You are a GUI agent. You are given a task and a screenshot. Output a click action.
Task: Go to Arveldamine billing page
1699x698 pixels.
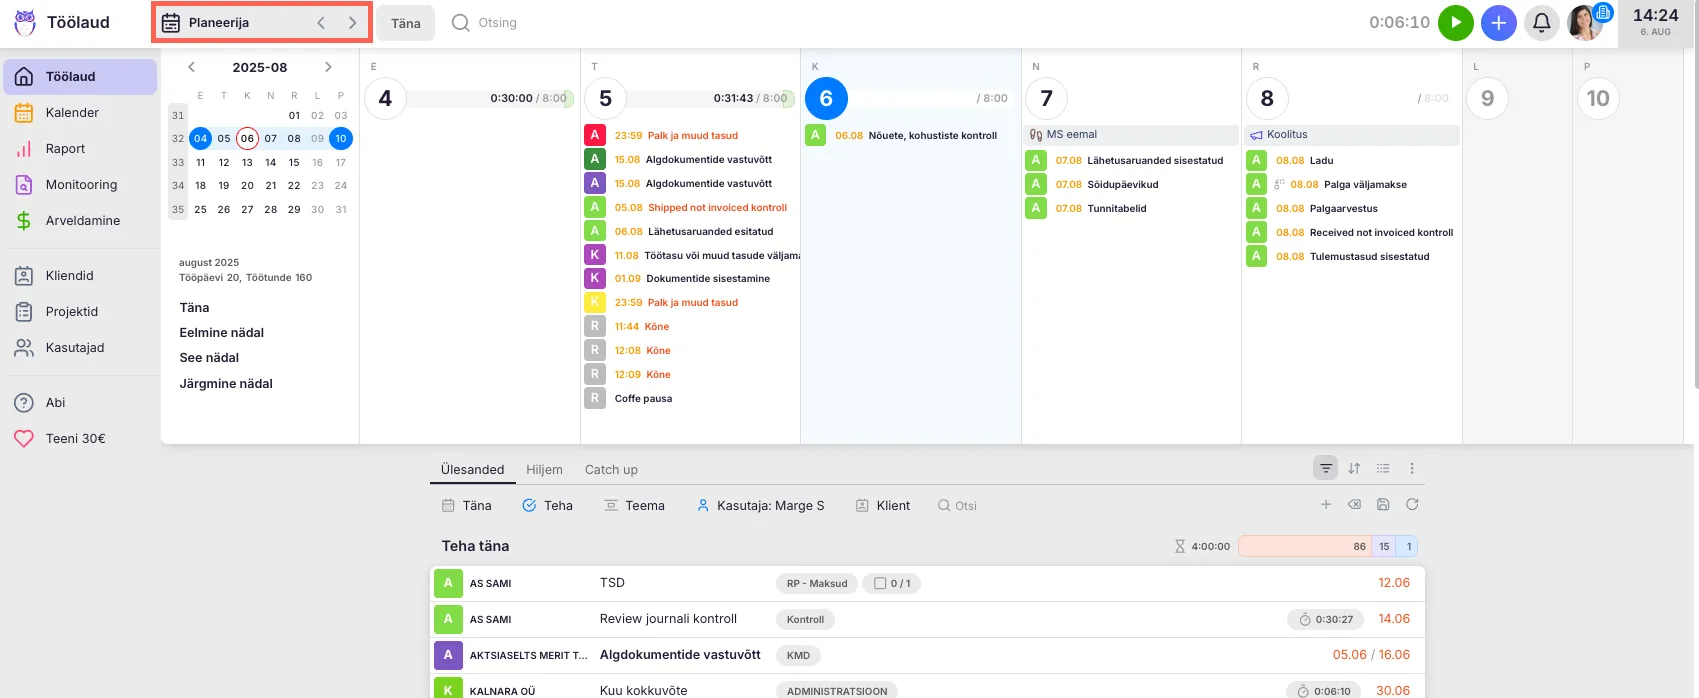pos(82,221)
